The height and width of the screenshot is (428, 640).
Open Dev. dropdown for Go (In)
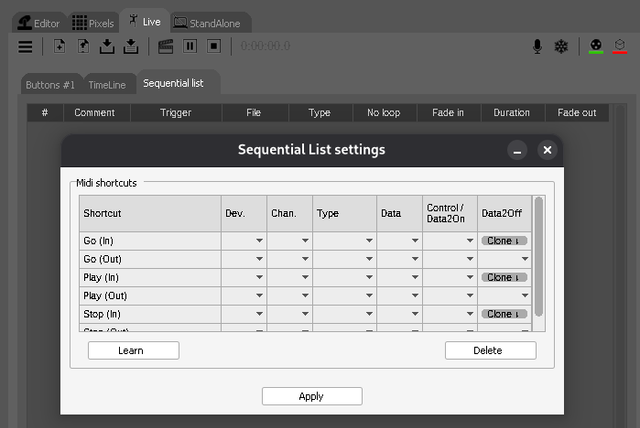click(x=244, y=241)
